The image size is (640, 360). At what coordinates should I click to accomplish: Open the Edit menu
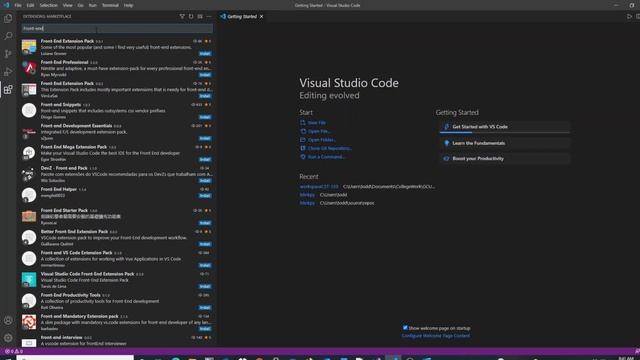[31, 5]
